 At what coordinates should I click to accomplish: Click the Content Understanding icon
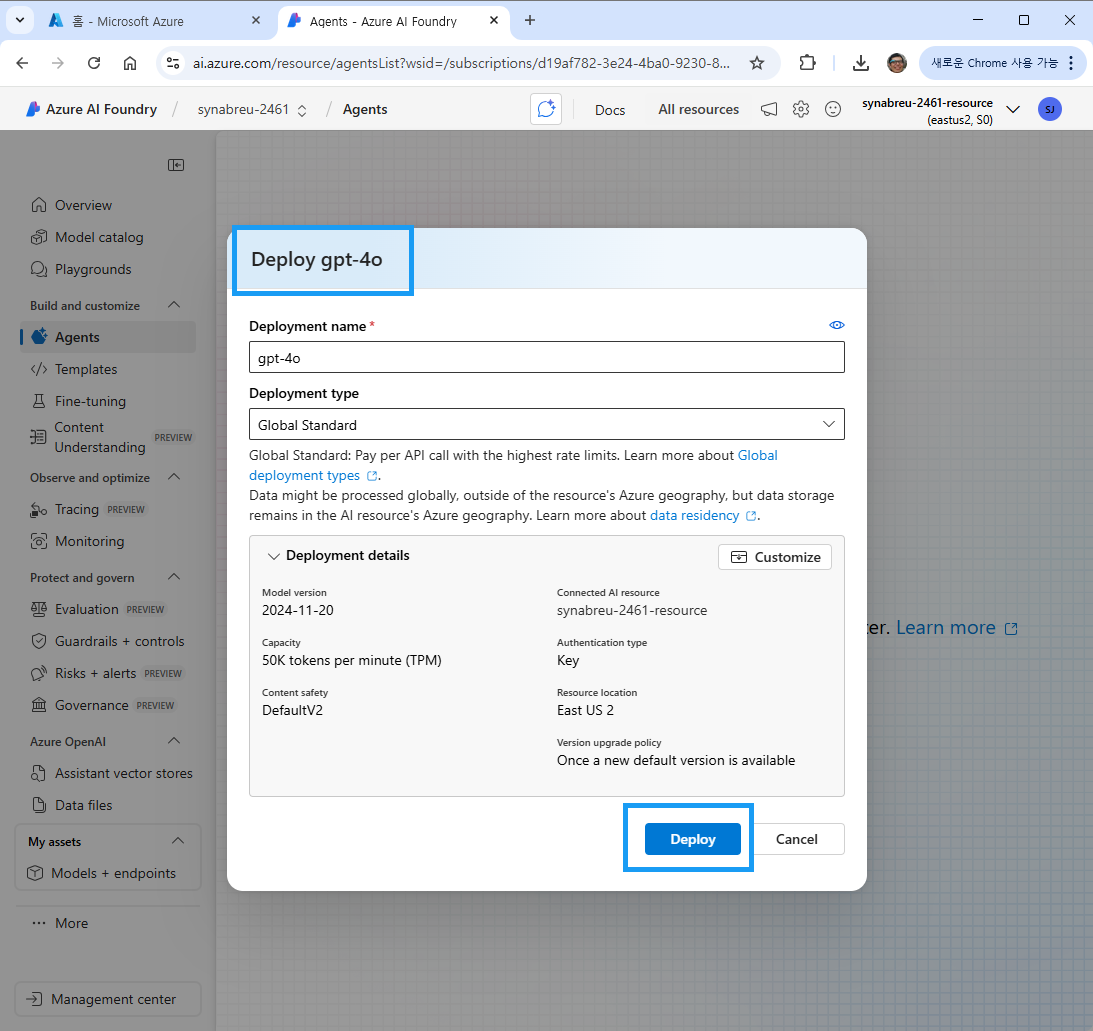tap(38, 437)
